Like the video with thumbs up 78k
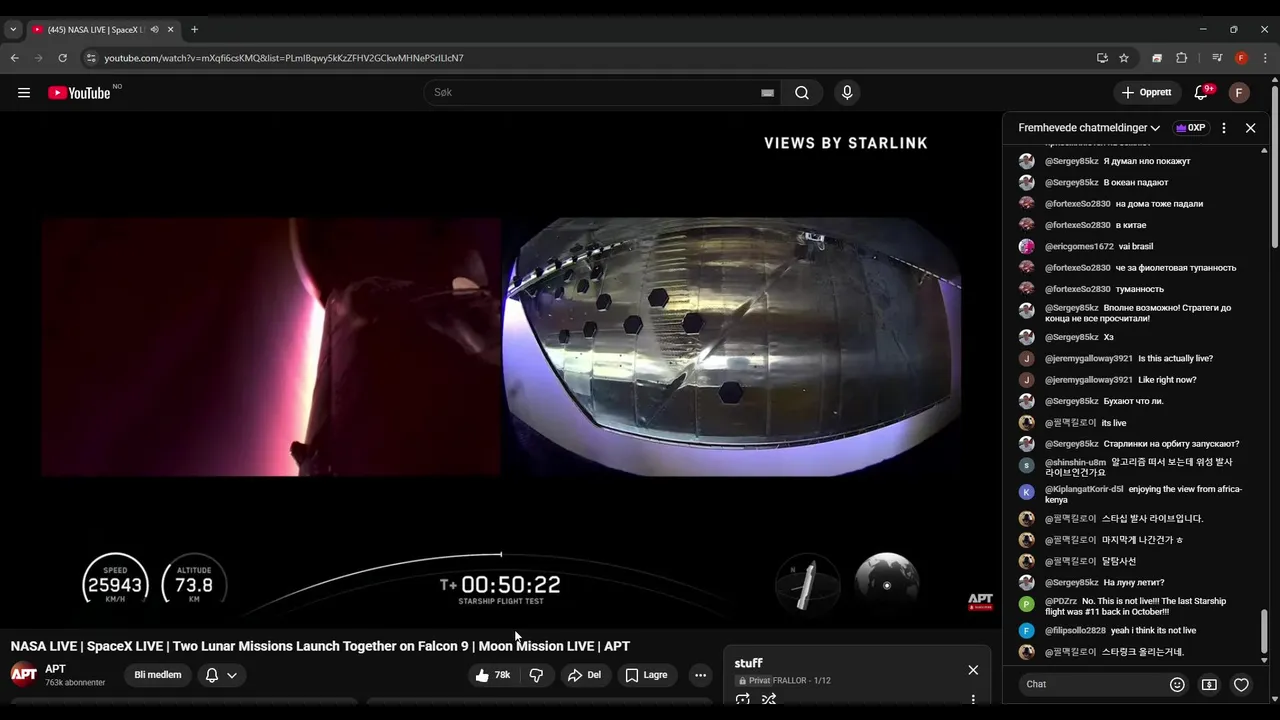This screenshot has width=1280, height=720. pos(494,675)
